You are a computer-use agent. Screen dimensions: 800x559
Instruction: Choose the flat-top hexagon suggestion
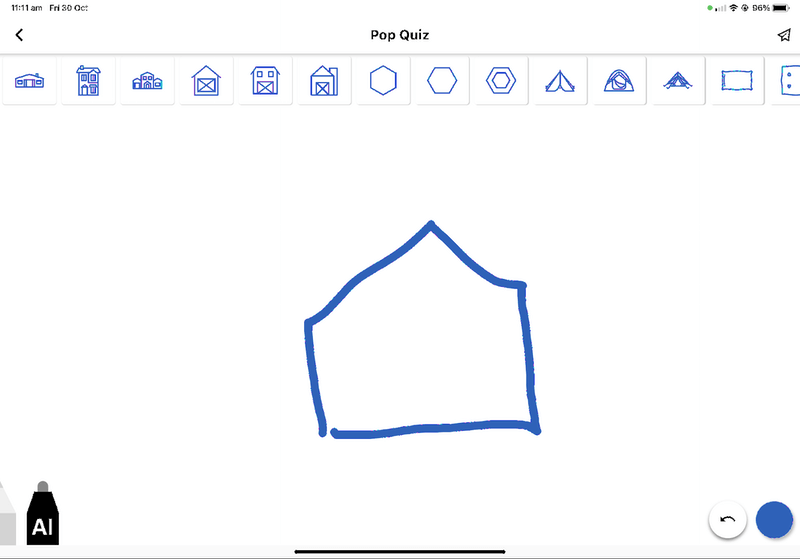pyautogui.click(x=442, y=81)
